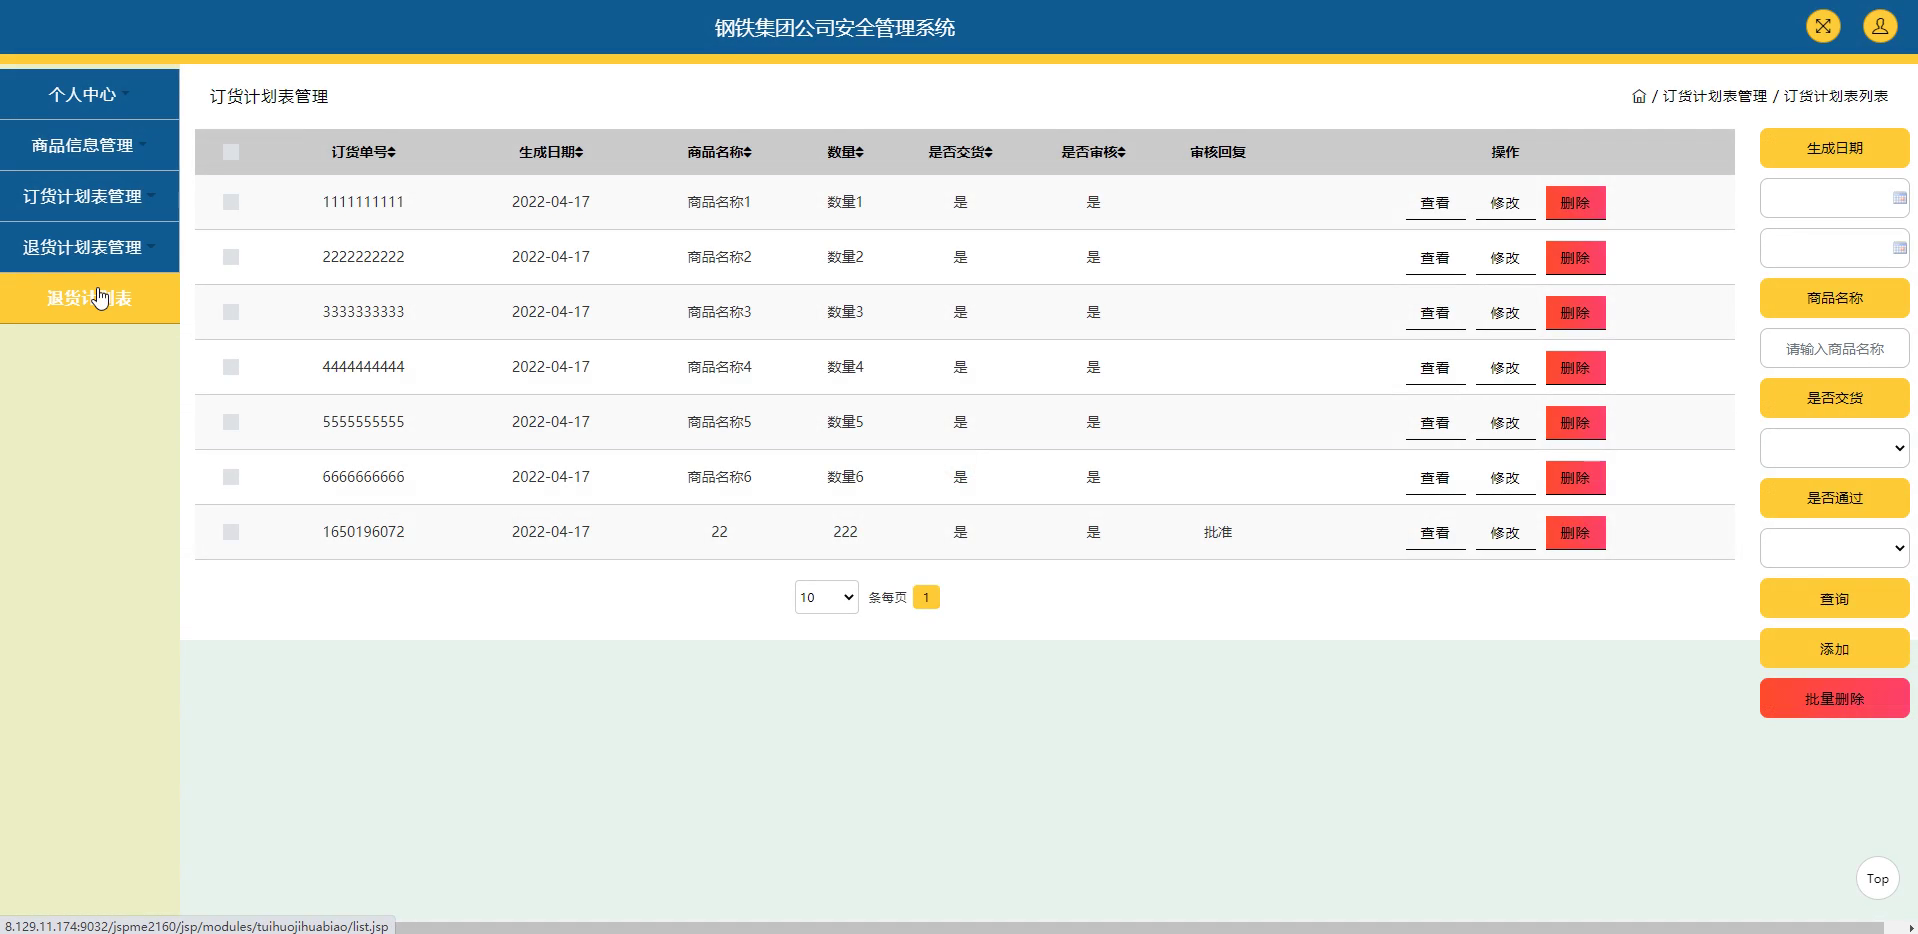Open calendar icon in first date field

pyautogui.click(x=1899, y=198)
